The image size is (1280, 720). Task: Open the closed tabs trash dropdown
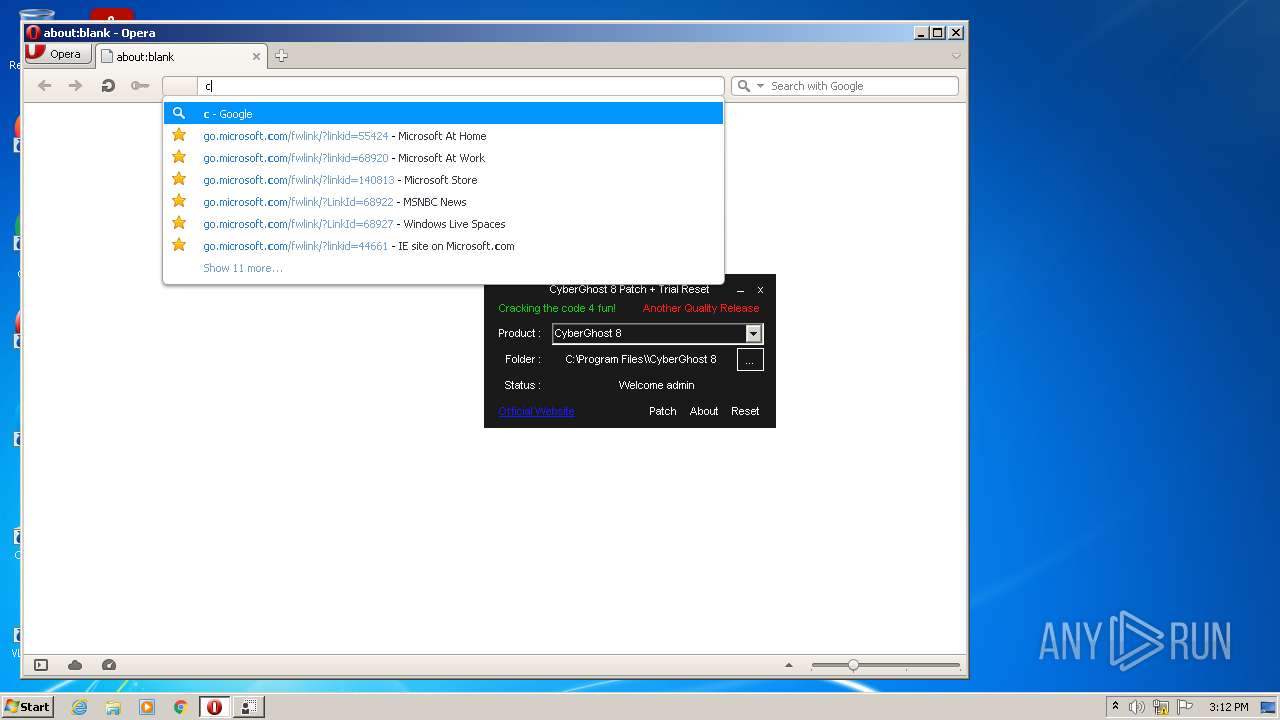point(956,56)
